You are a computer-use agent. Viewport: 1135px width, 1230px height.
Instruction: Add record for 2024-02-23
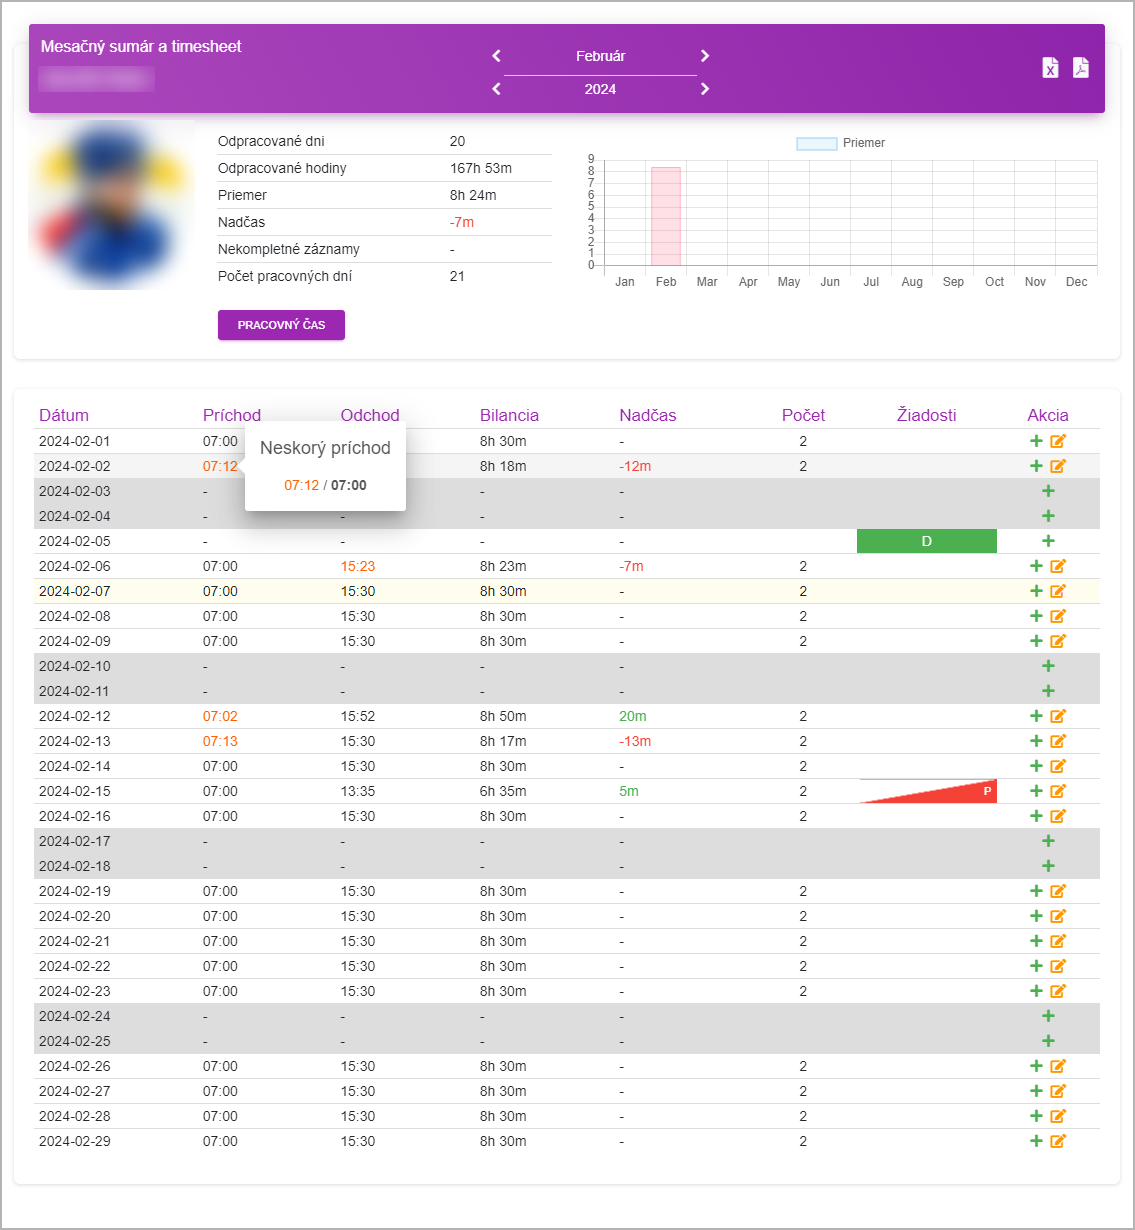(1036, 991)
